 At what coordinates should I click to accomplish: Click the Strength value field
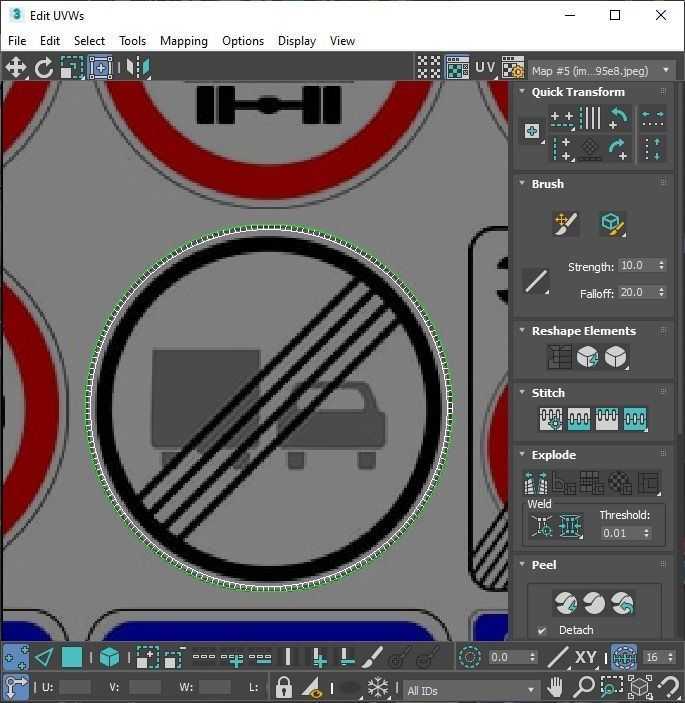tap(637, 265)
